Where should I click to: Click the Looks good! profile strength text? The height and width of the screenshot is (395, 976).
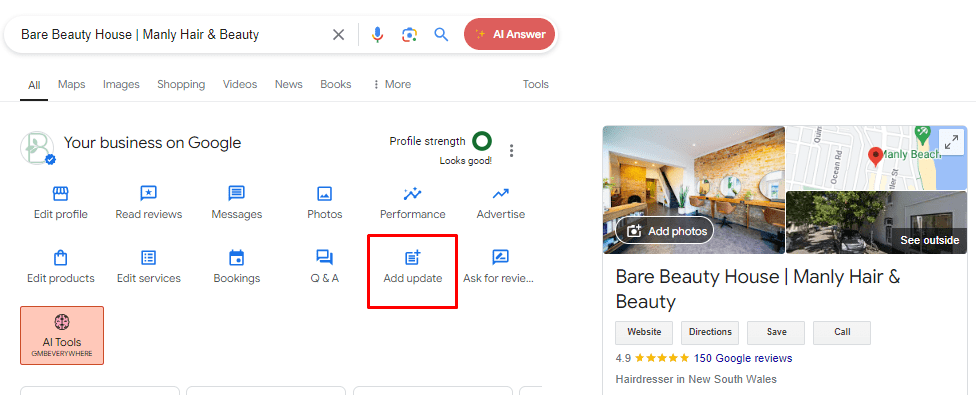click(466, 160)
